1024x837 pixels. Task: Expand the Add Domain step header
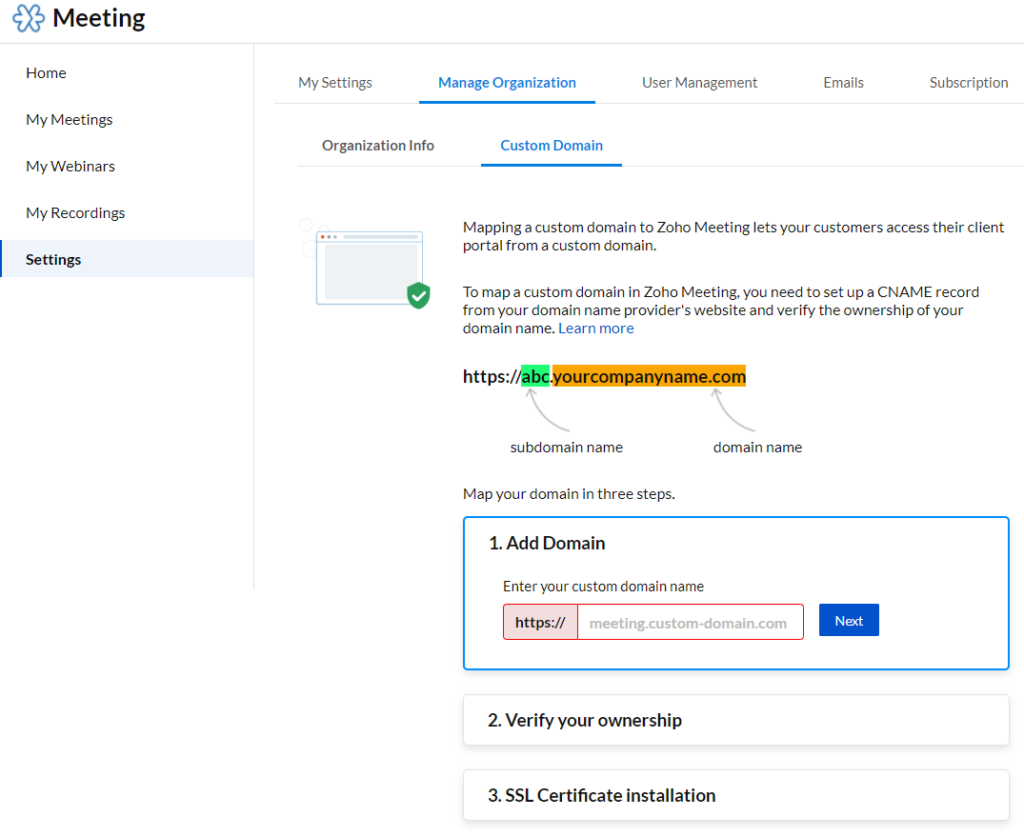coord(547,543)
